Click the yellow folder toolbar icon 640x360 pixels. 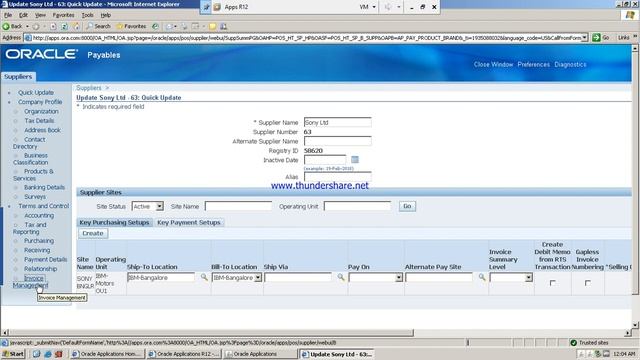[213, 26]
